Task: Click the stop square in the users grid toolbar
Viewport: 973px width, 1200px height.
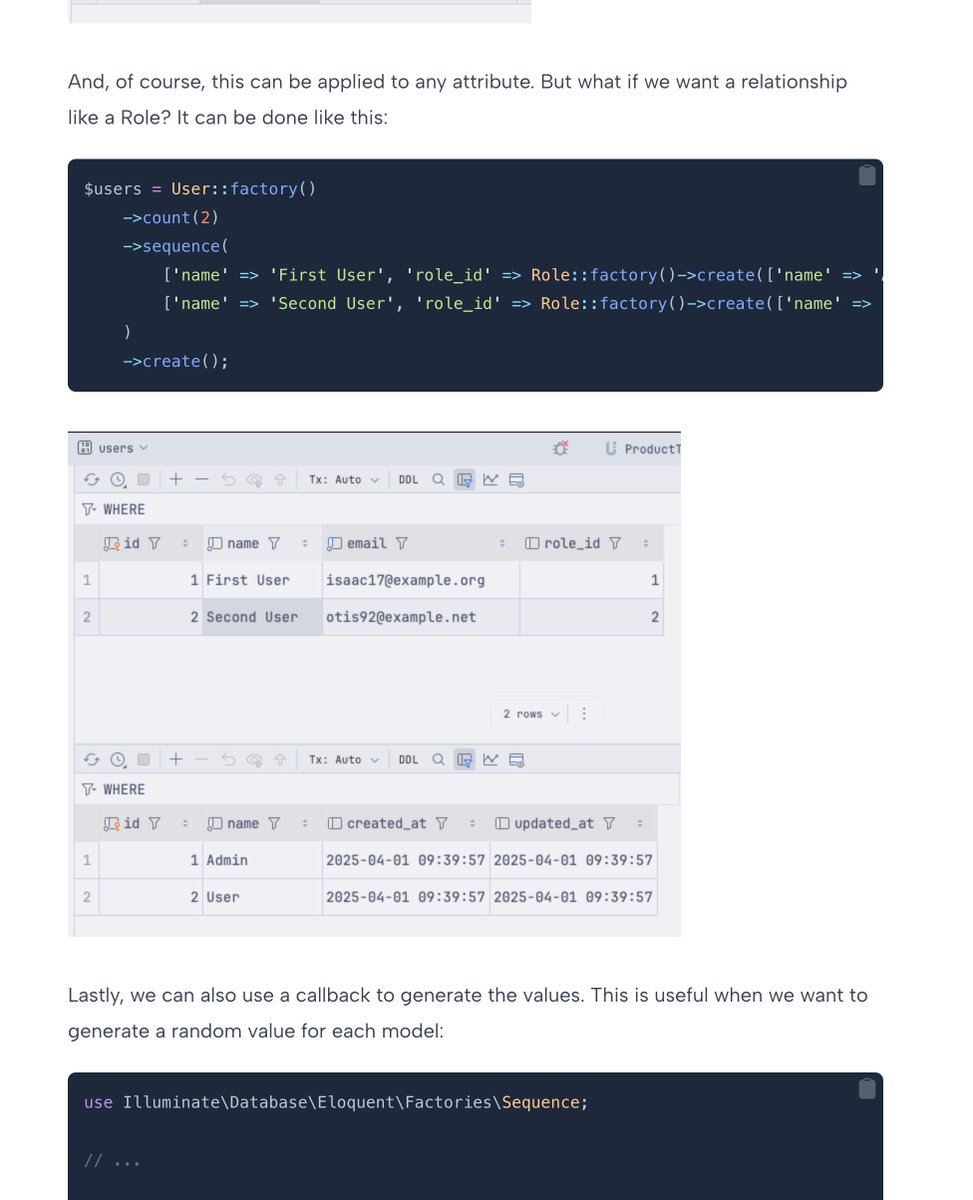Action: [143, 480]
